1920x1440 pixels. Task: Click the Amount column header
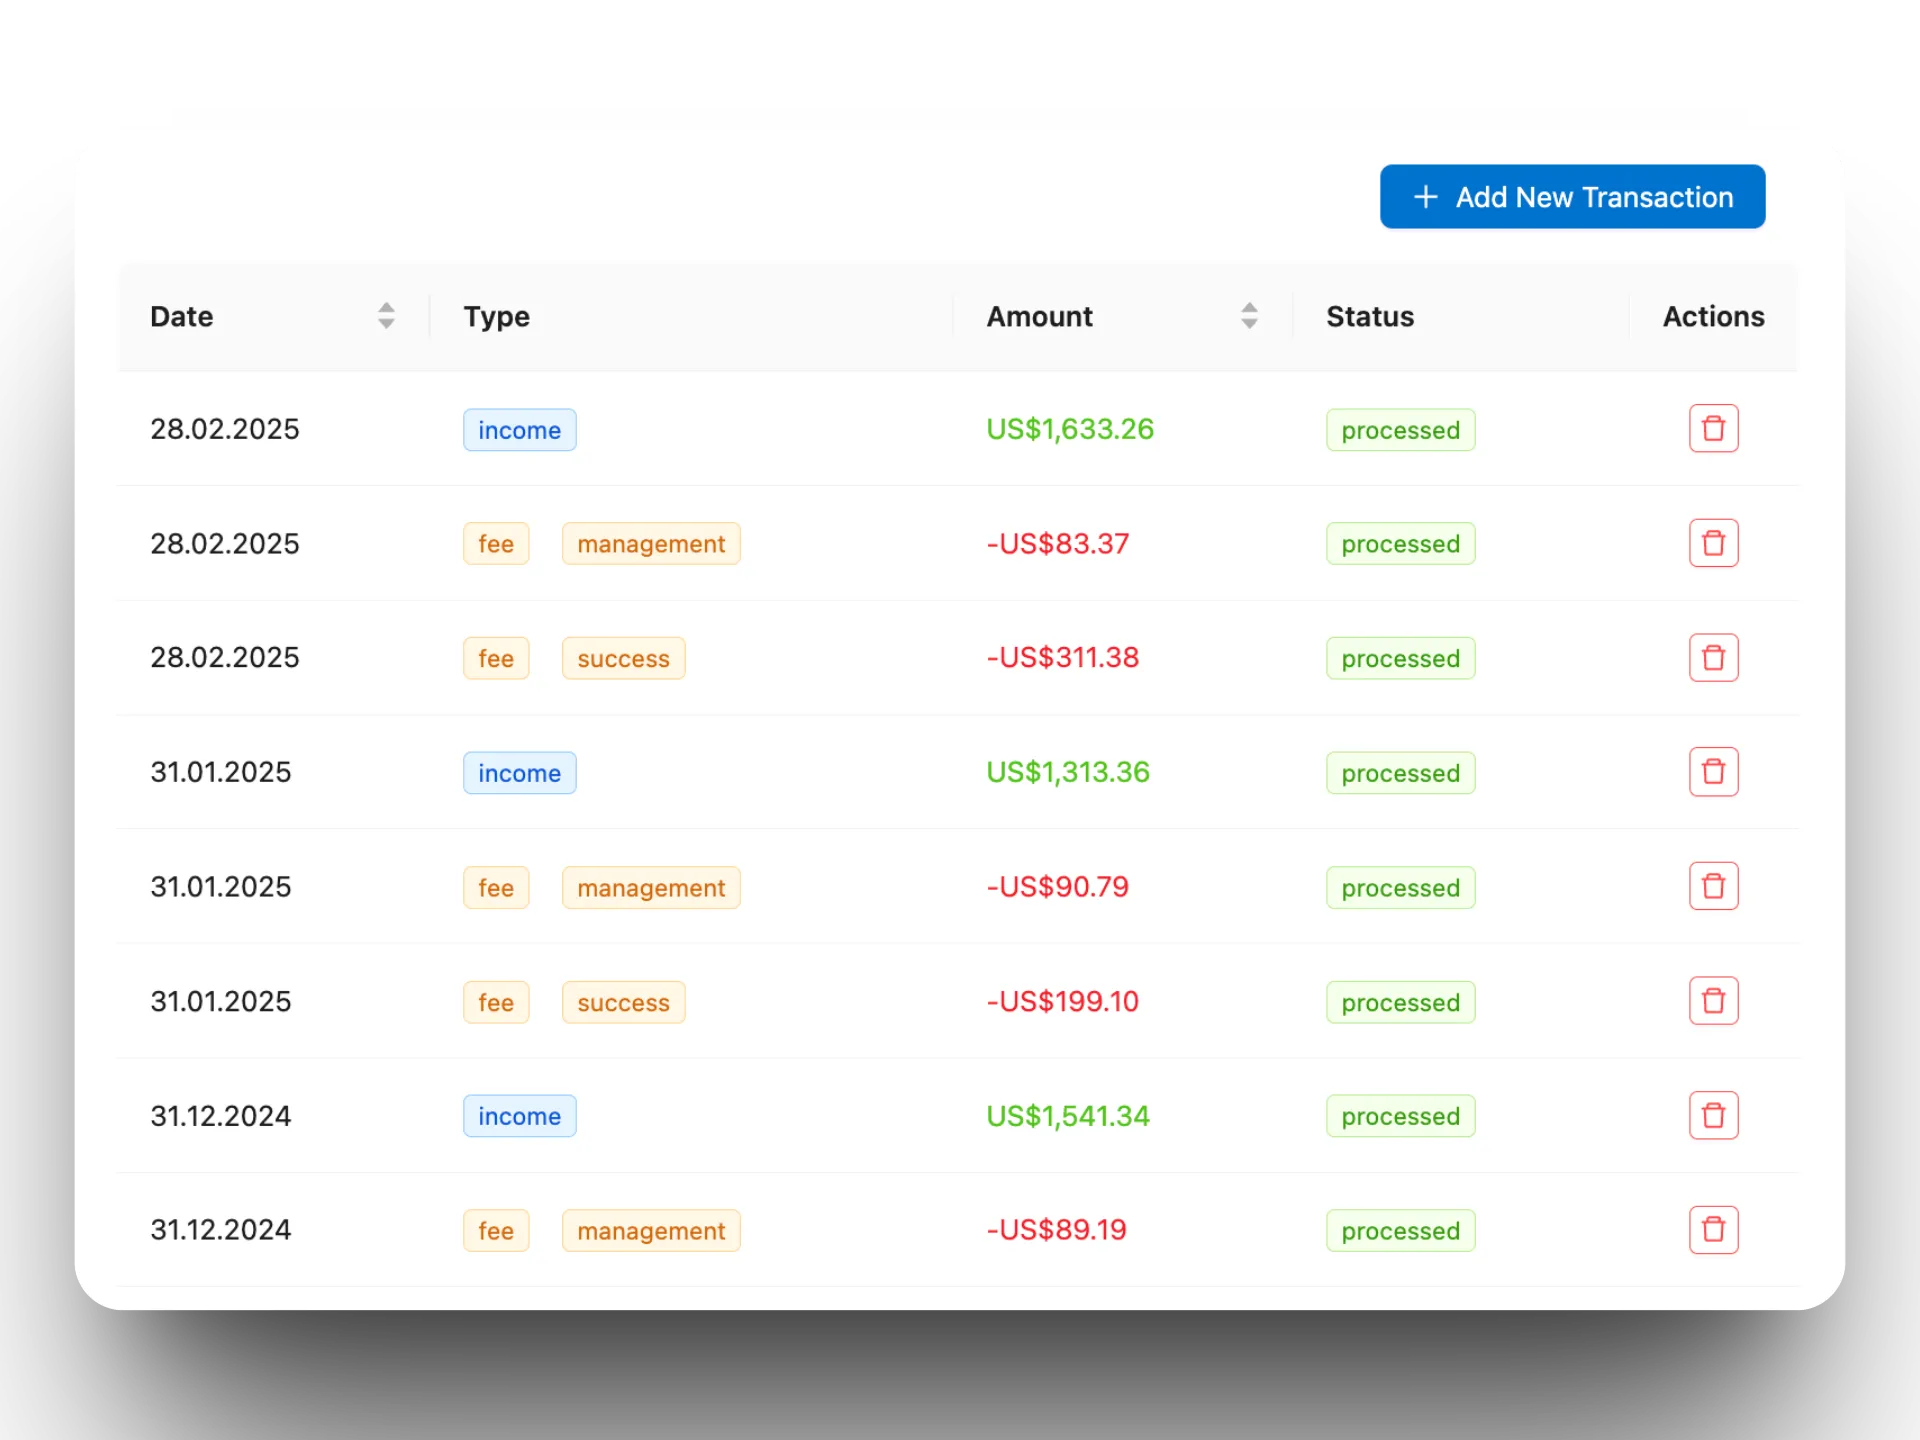tap(1039, 316)
